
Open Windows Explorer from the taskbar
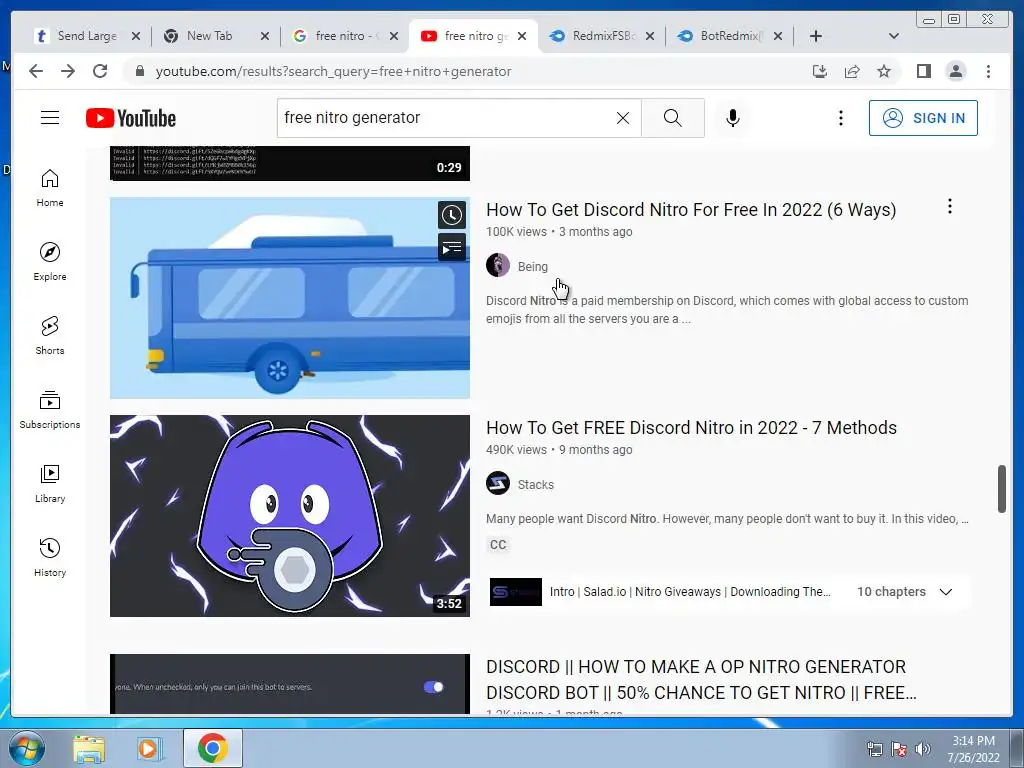[88, 749]
